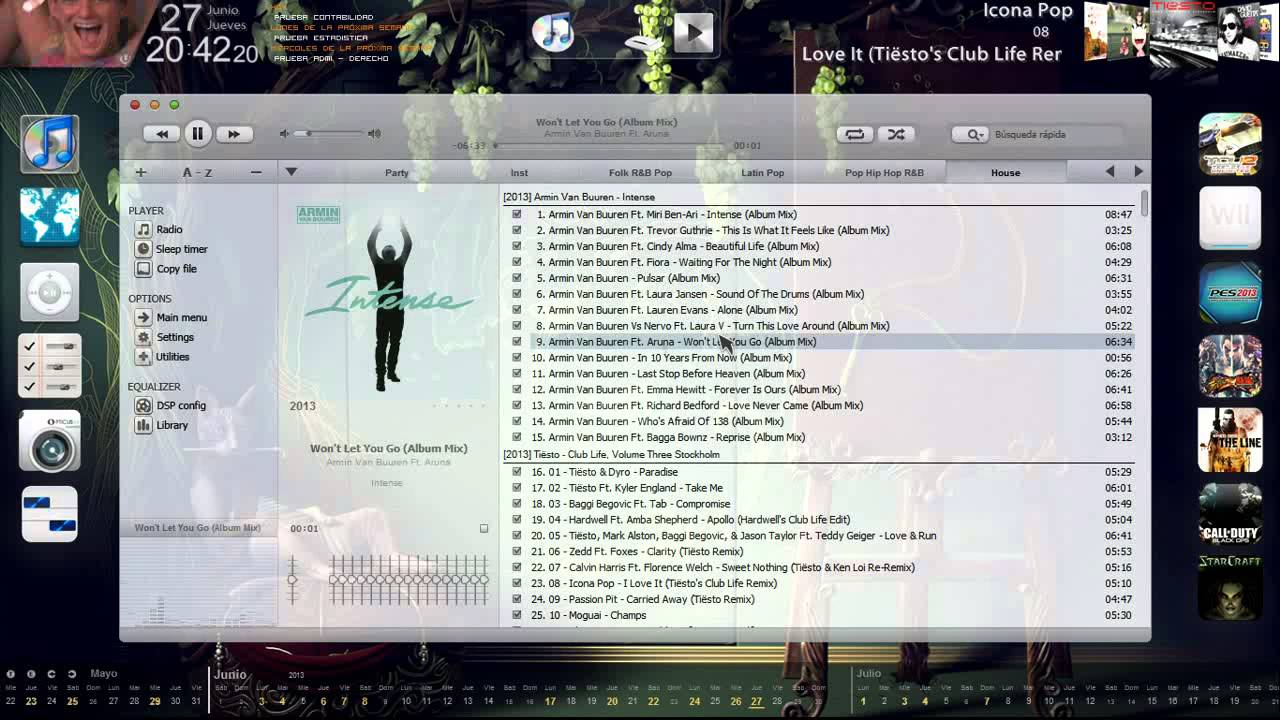
Task: Open Library in Equalizer section
Action: click(162, 425)
